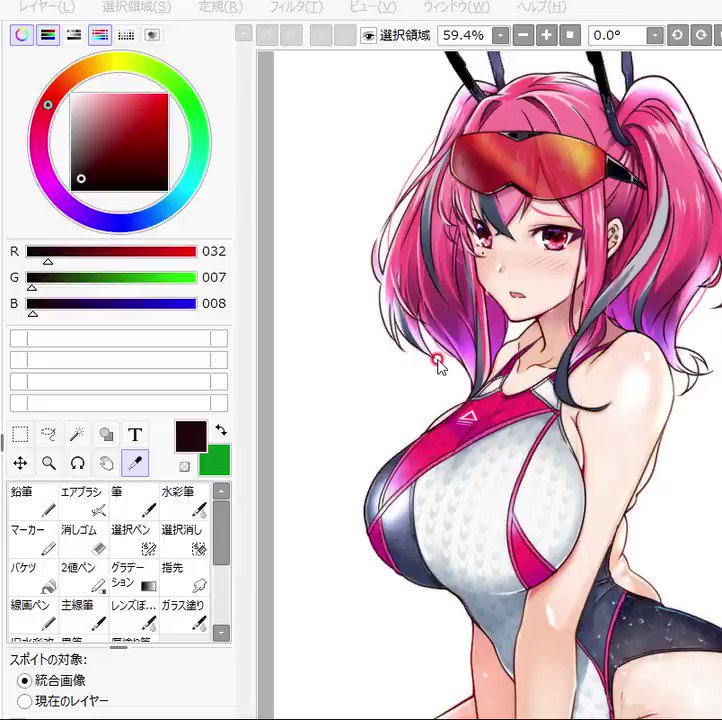Viewport: 722px width, 720px height.
Task: Toggle the RGB slider panel
Action: coord(48,35)
